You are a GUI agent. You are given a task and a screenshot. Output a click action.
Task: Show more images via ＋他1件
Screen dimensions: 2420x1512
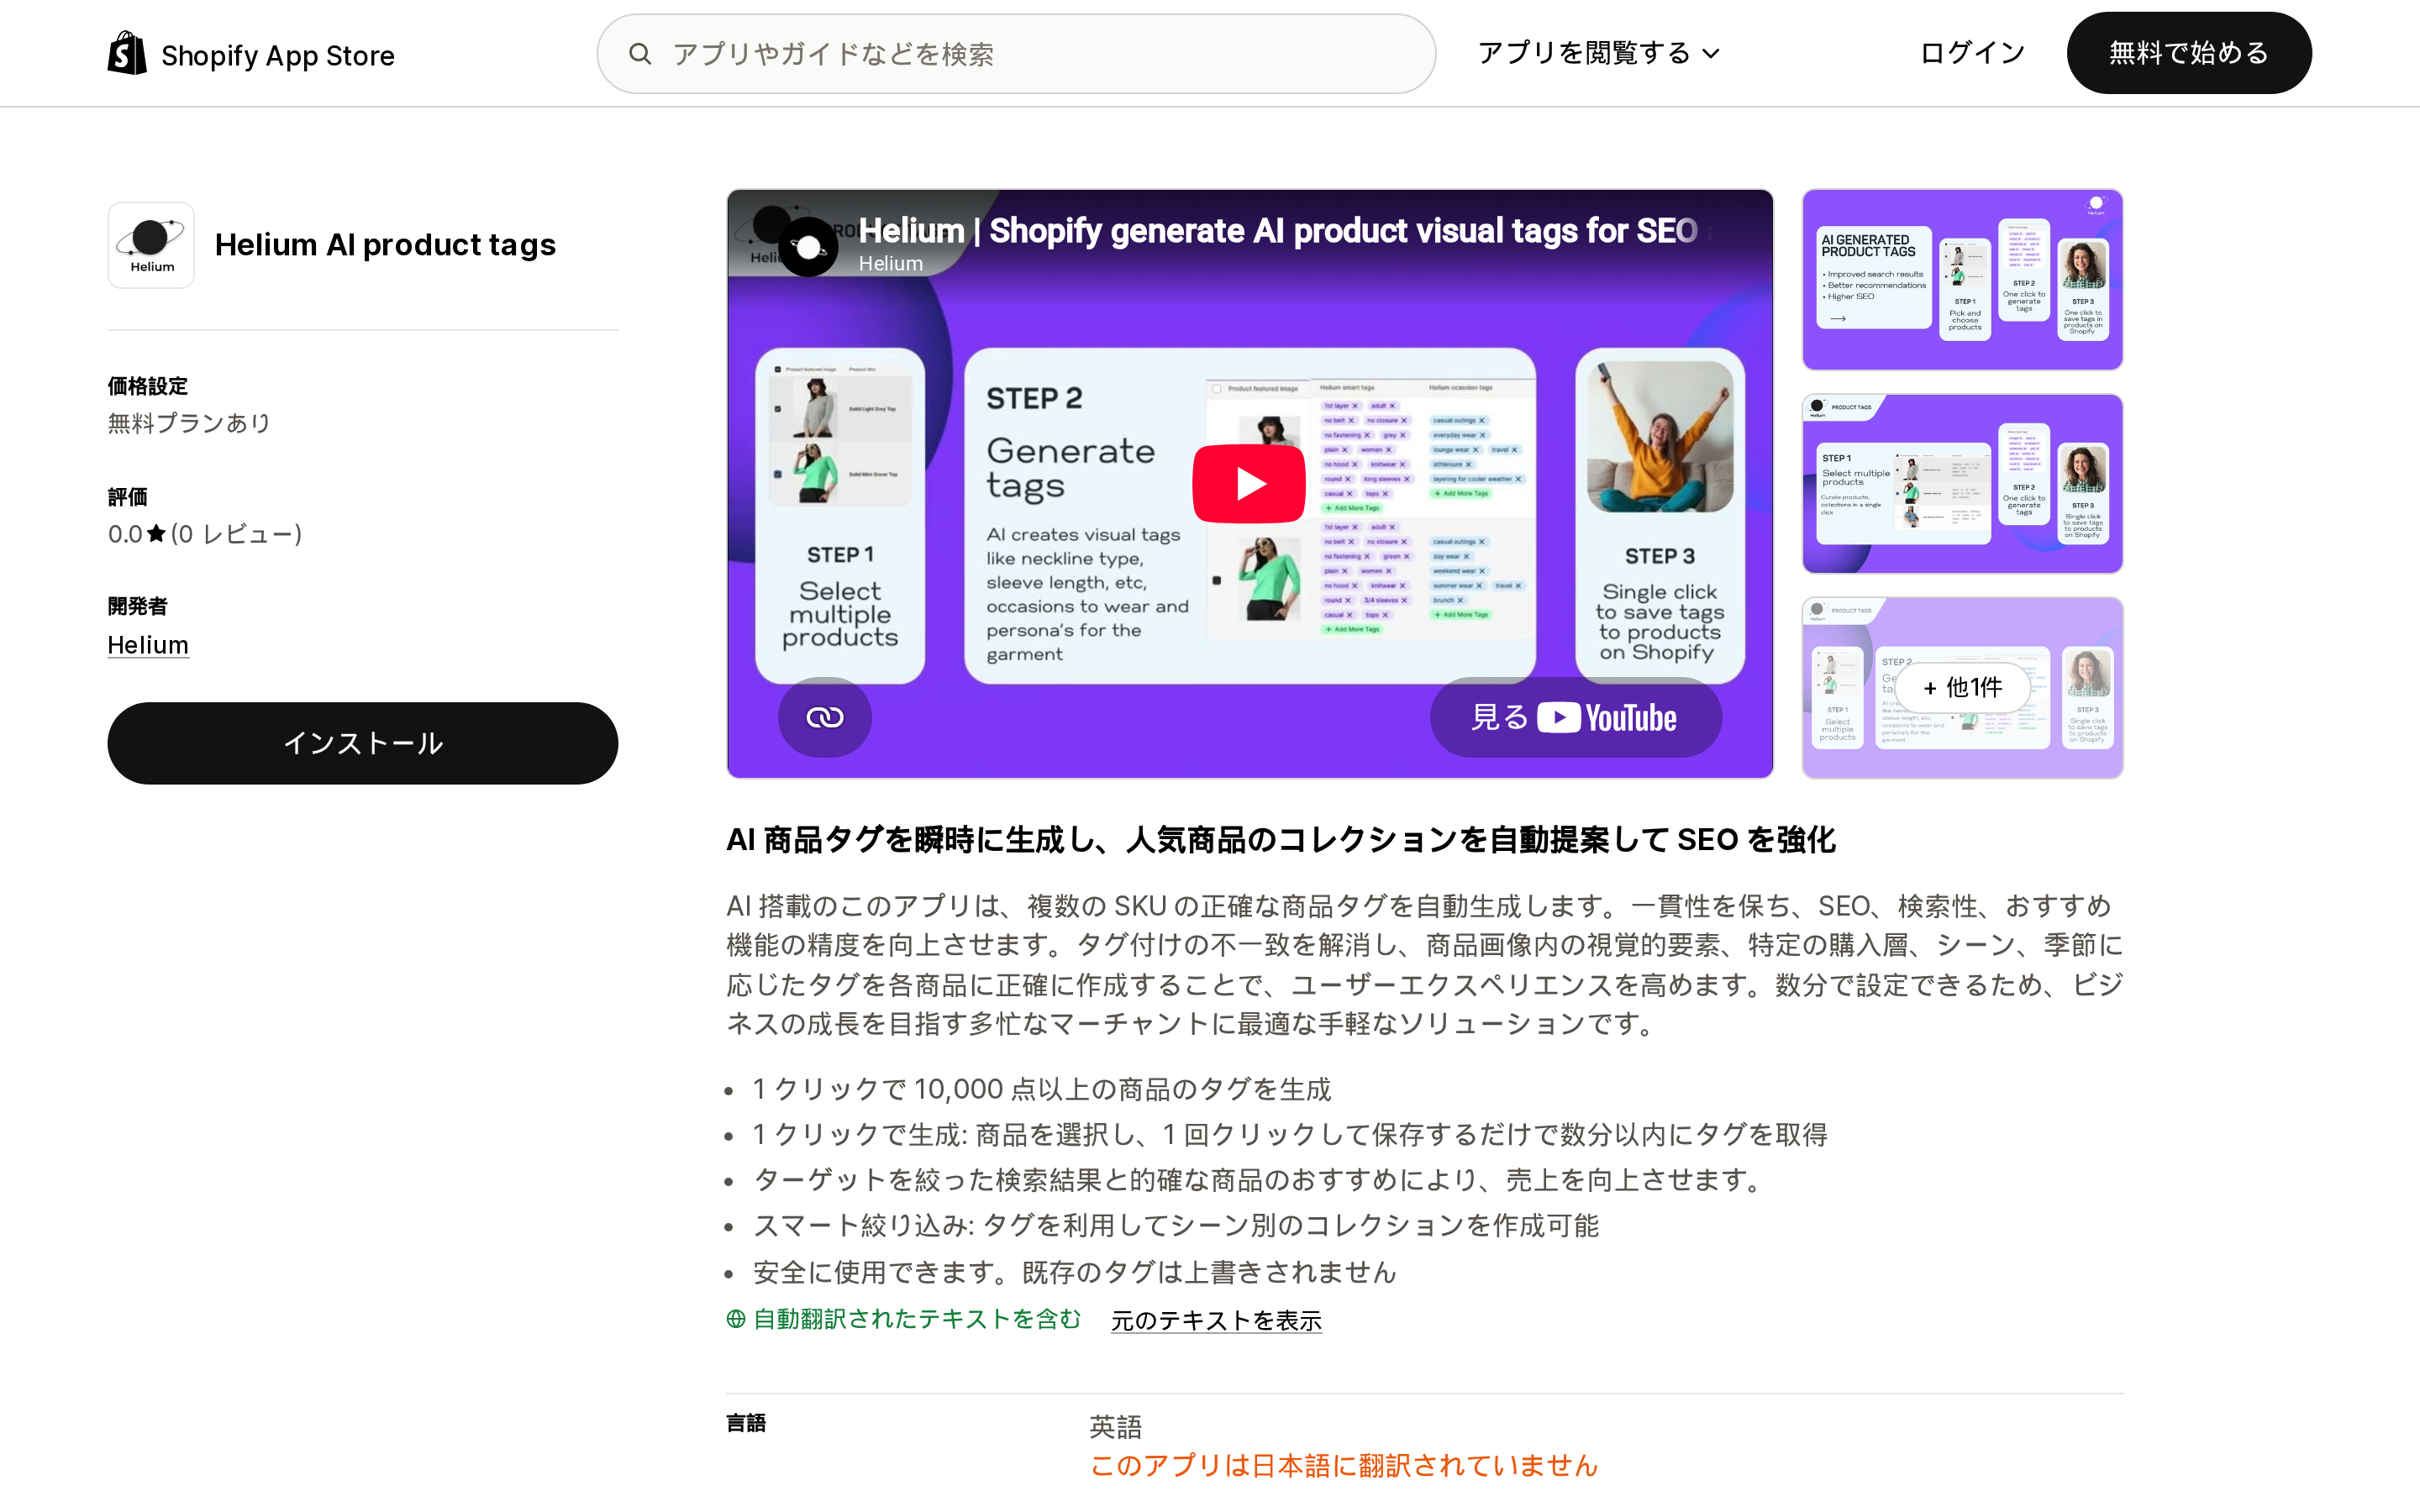[x=1962, y=687]
